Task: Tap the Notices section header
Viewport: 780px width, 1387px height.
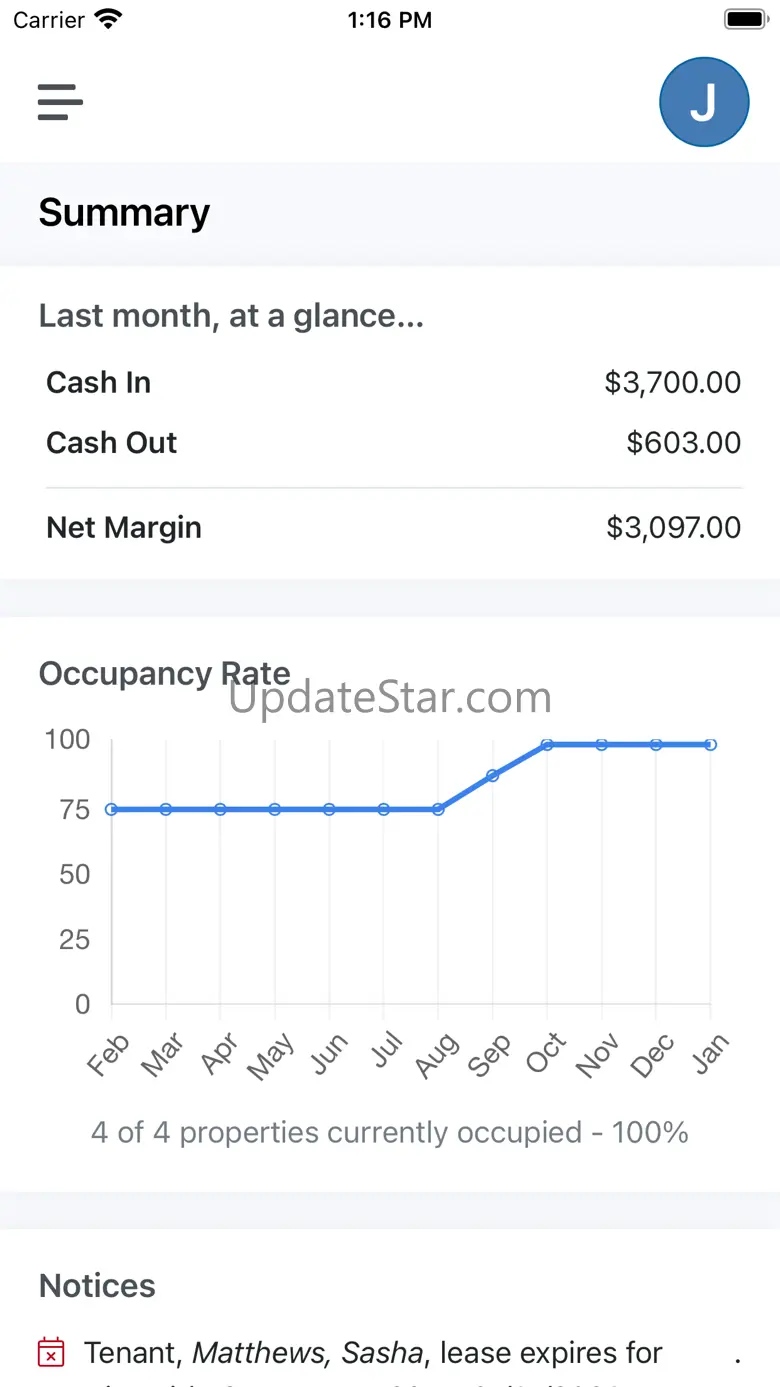Action: click(97, 1285)
